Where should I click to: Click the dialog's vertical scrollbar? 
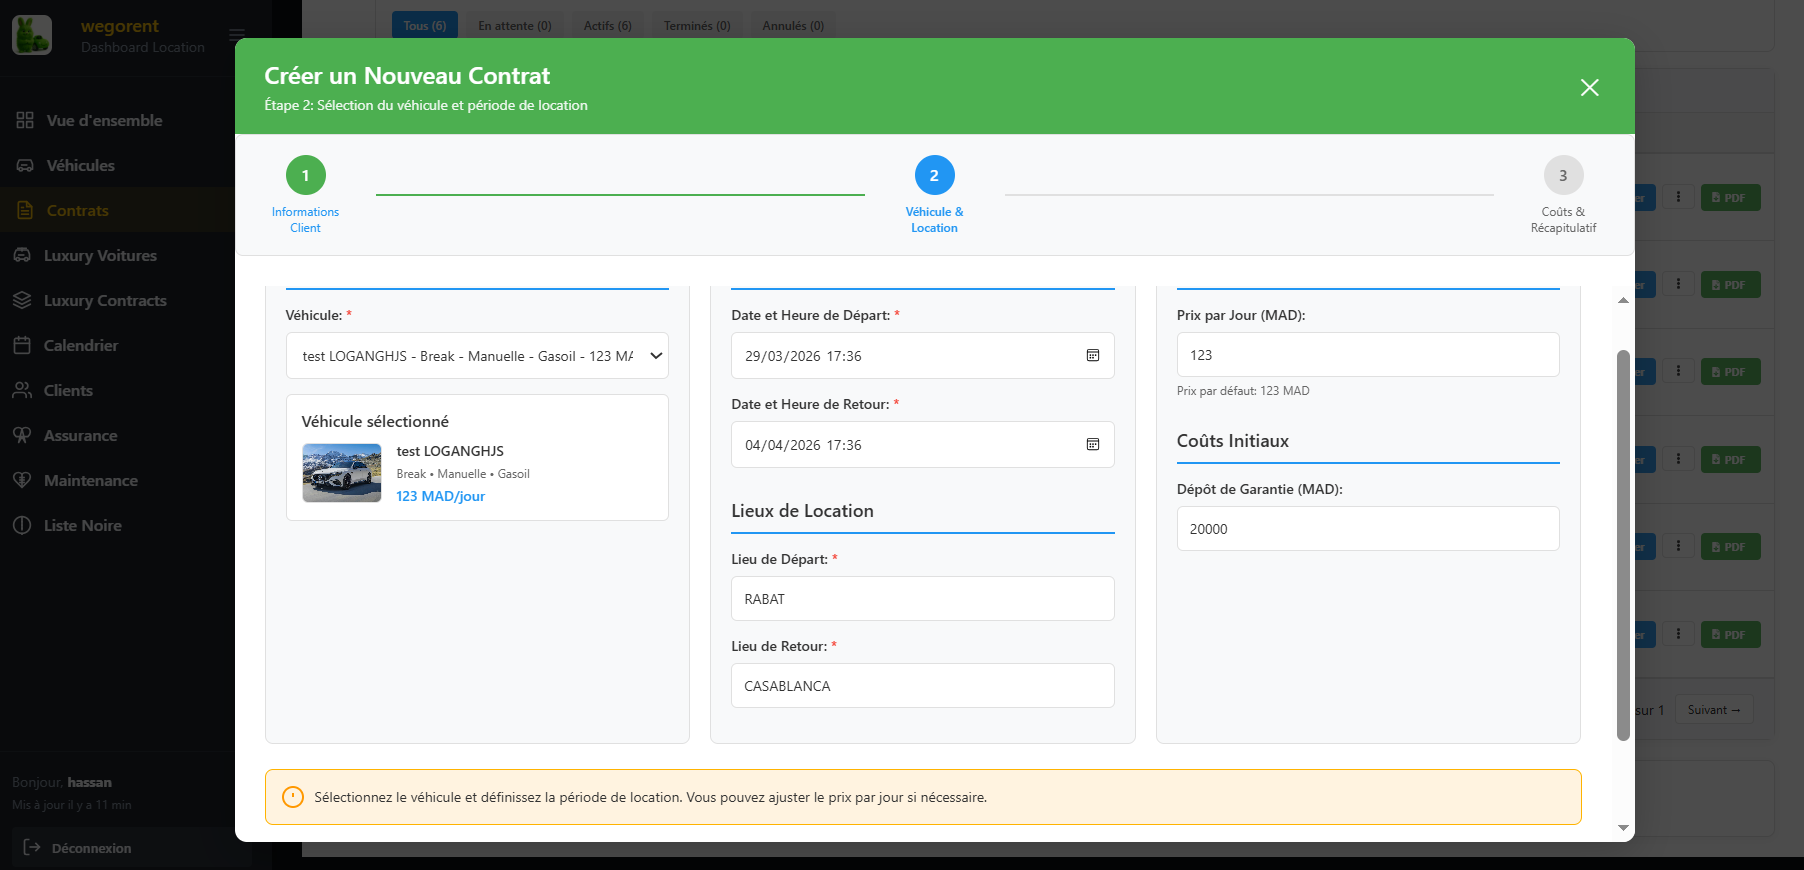tap(1623, 545)
